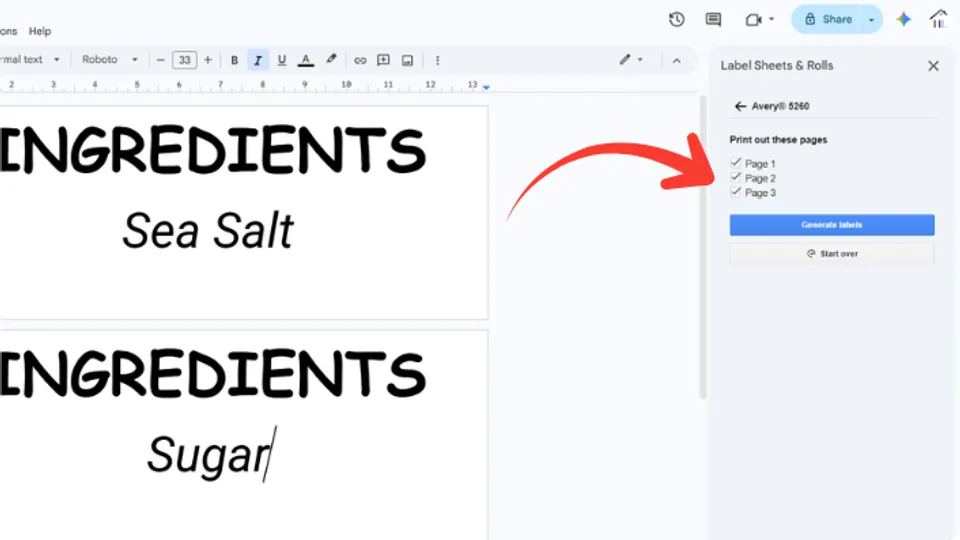Uncheck the Page 1 checkbox
Viewport: 960px width, 540px height.
tap(736, 163)
